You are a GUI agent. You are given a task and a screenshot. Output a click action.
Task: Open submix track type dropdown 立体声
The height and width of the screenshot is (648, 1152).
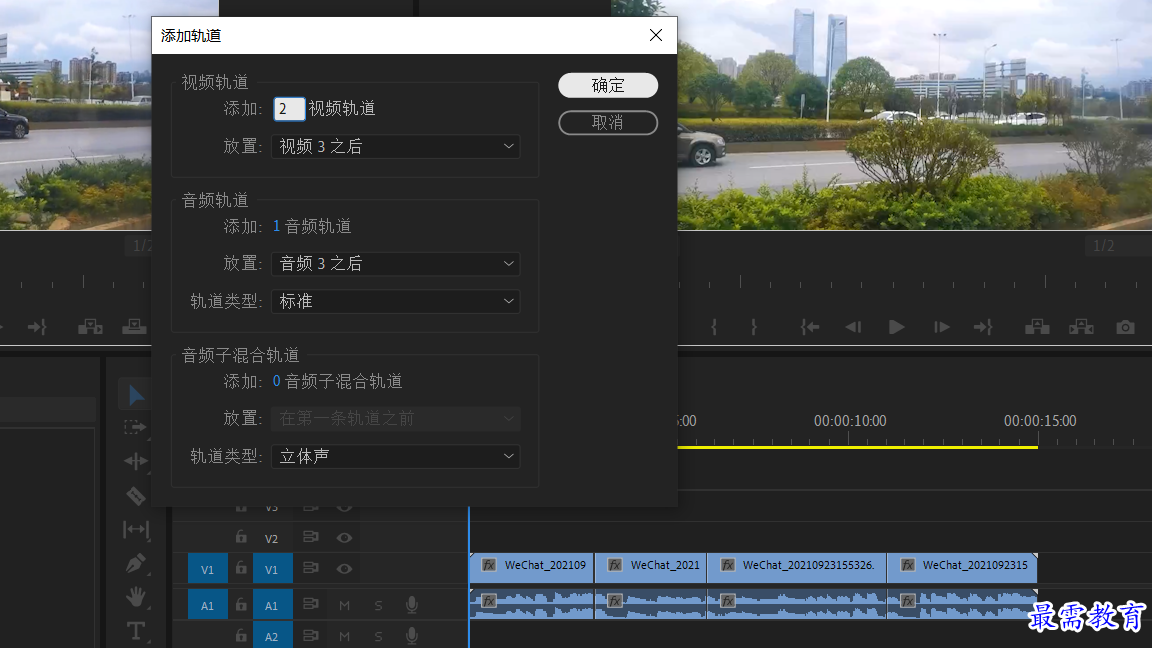tap(396, 456)
